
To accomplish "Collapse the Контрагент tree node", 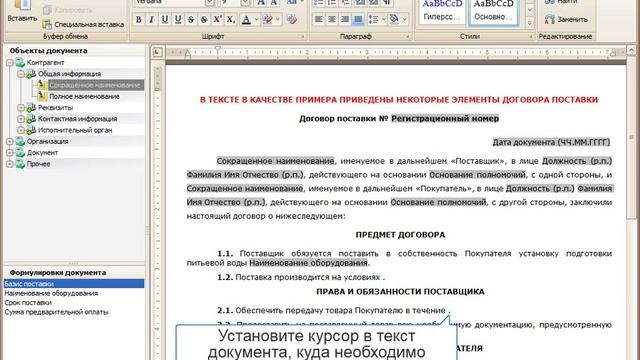I will point(10,63).
